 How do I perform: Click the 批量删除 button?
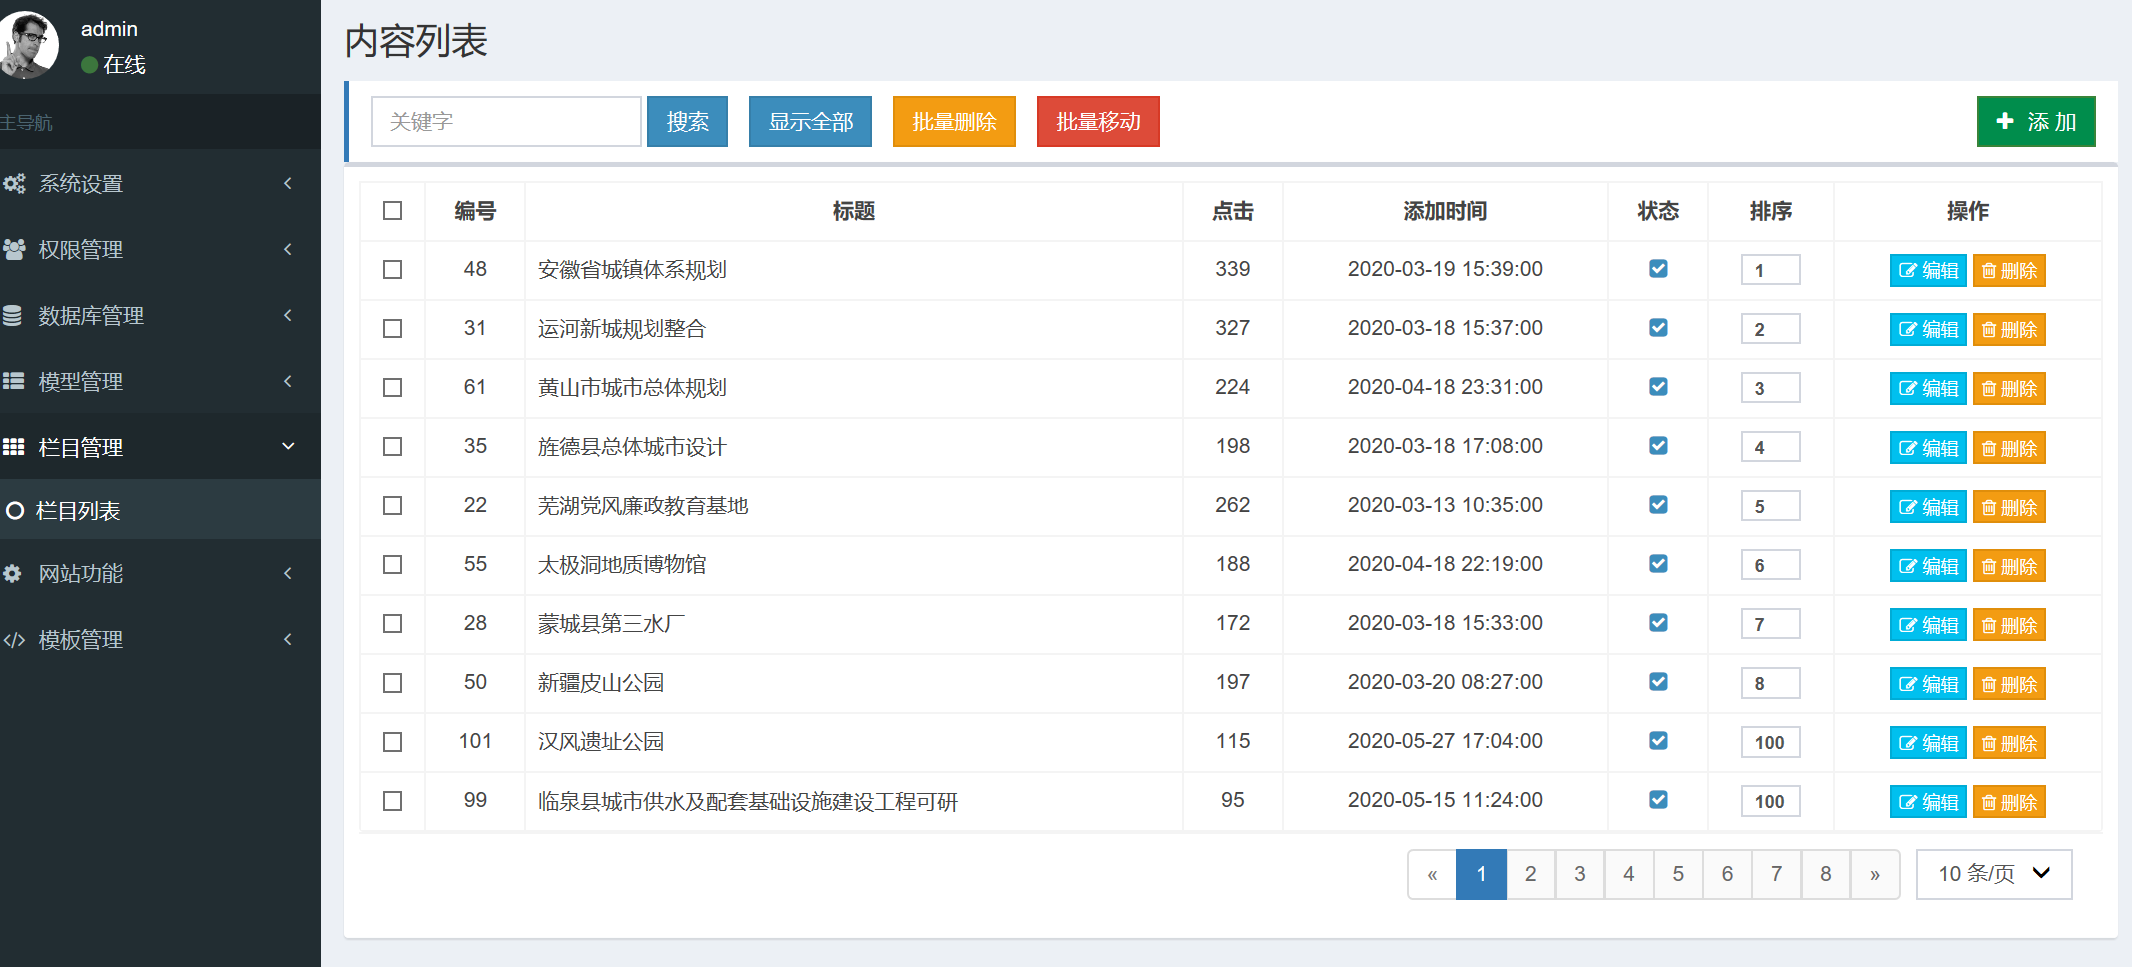[x=954, y=122]
